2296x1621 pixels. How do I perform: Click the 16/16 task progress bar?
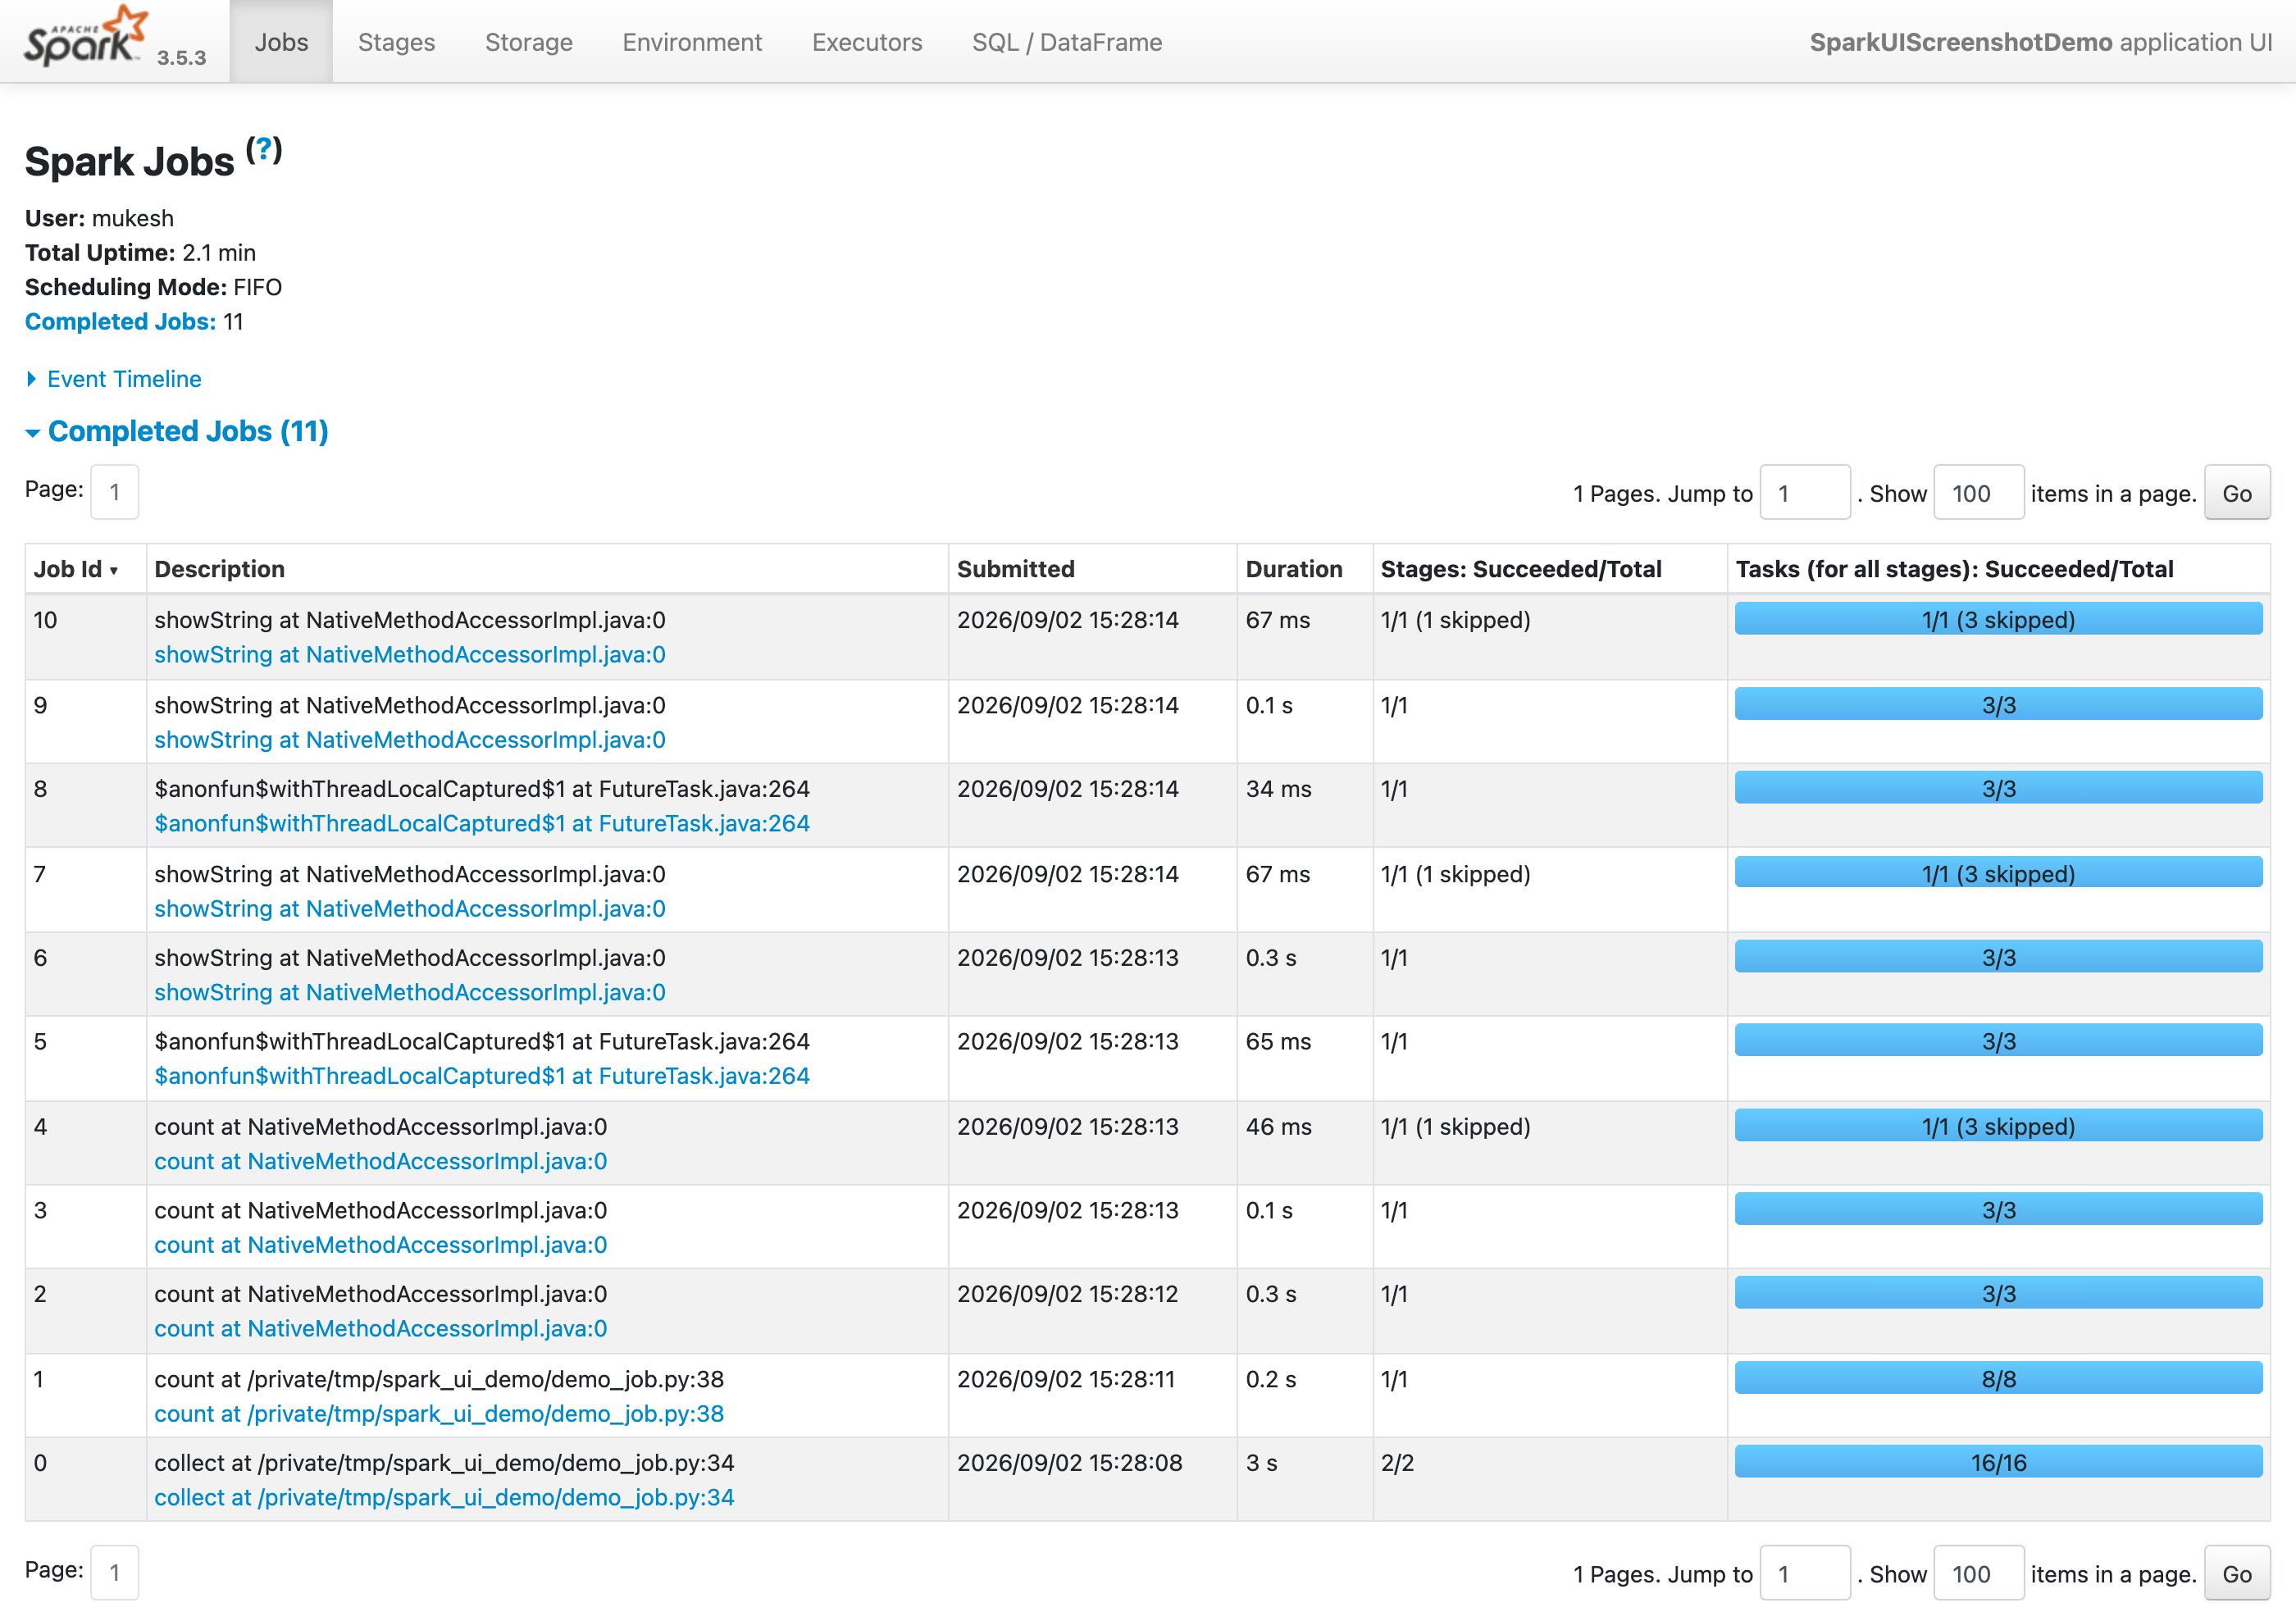click(1998, 1462)
